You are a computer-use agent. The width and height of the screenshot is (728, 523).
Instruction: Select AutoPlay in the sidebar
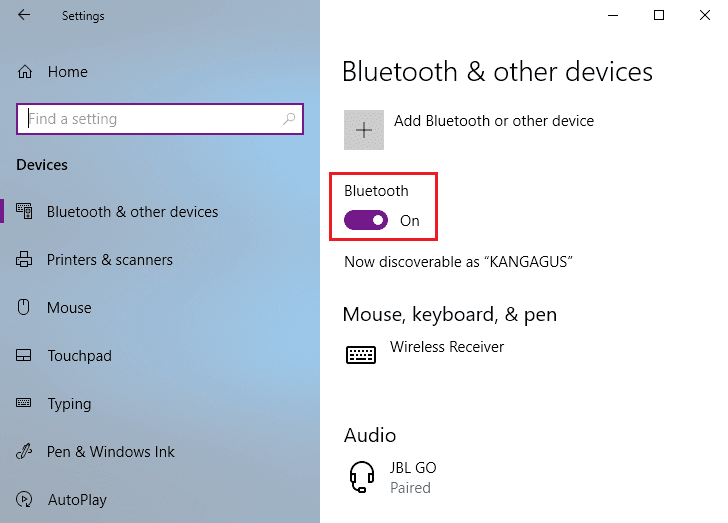click(76, 500)
